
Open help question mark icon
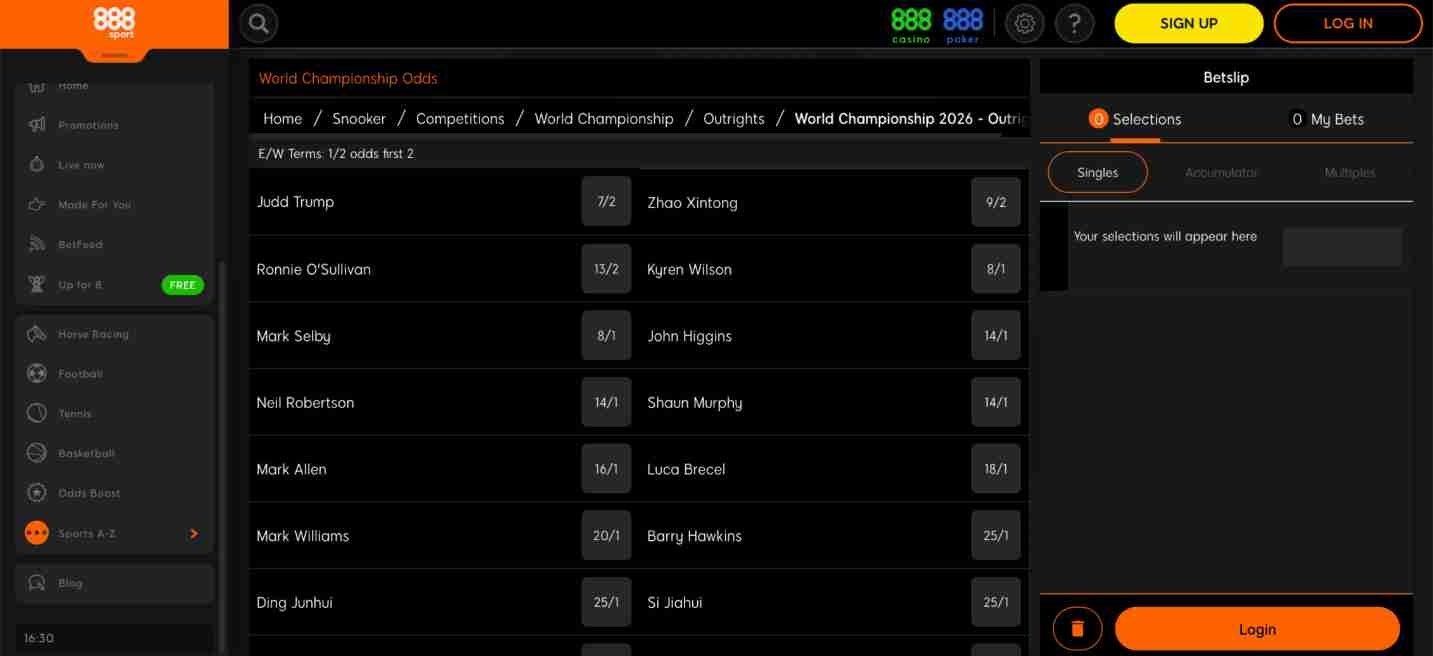[x=1075, y=23]
